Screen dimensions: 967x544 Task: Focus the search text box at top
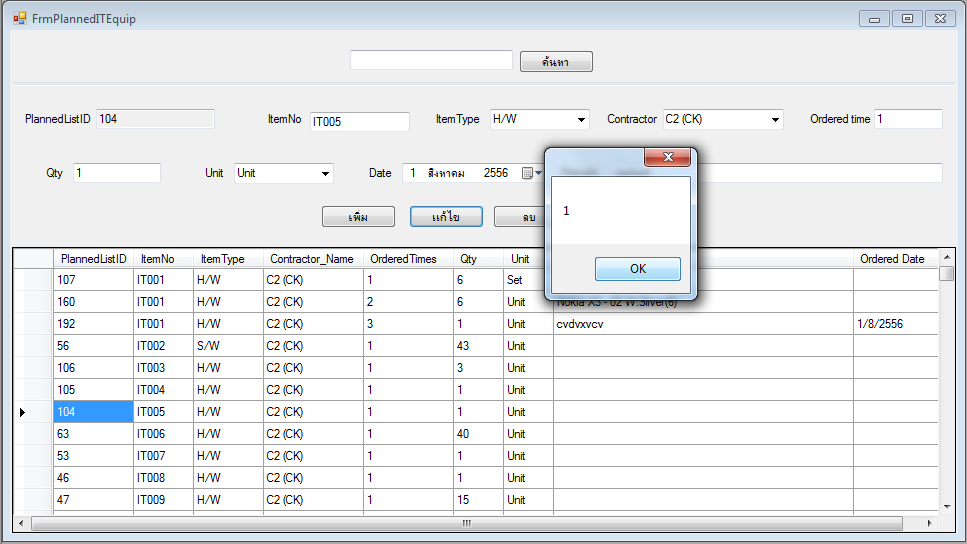[x=431, y=61]
